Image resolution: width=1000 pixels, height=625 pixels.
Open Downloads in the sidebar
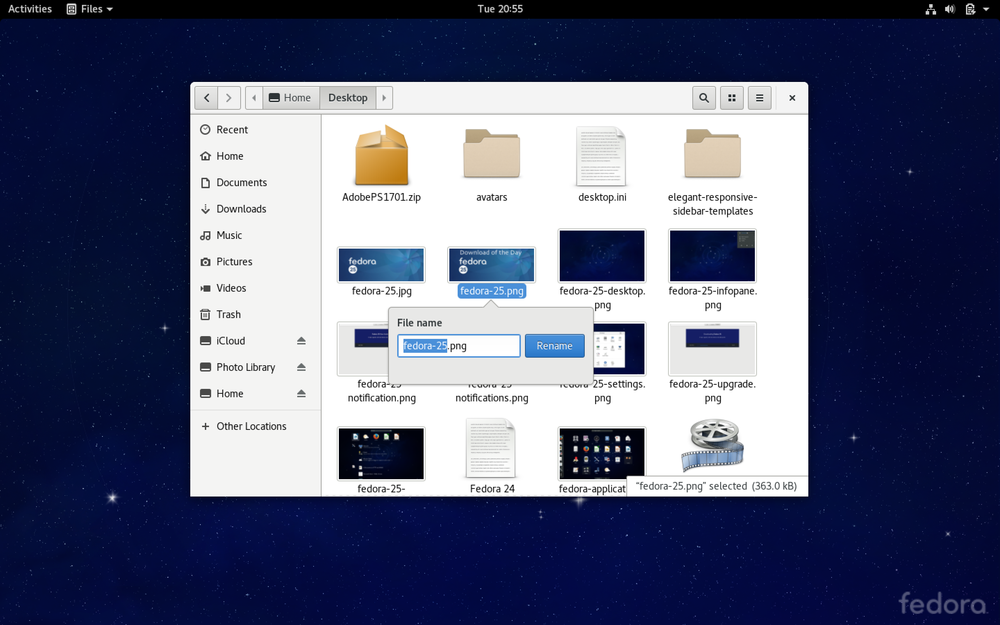(x=256, y=209)
